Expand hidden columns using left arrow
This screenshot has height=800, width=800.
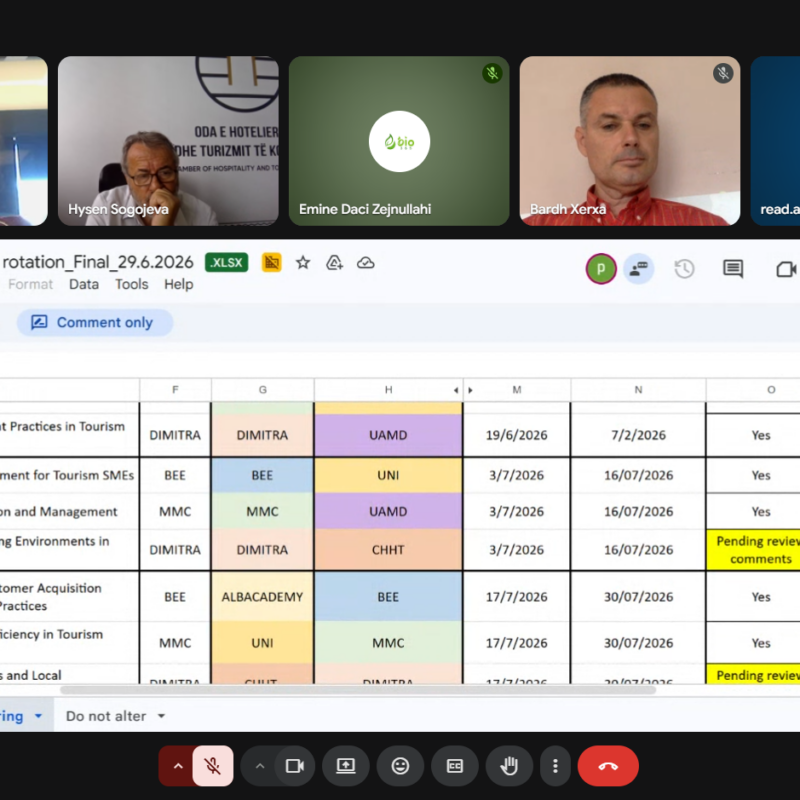click(x=456, y=390)
